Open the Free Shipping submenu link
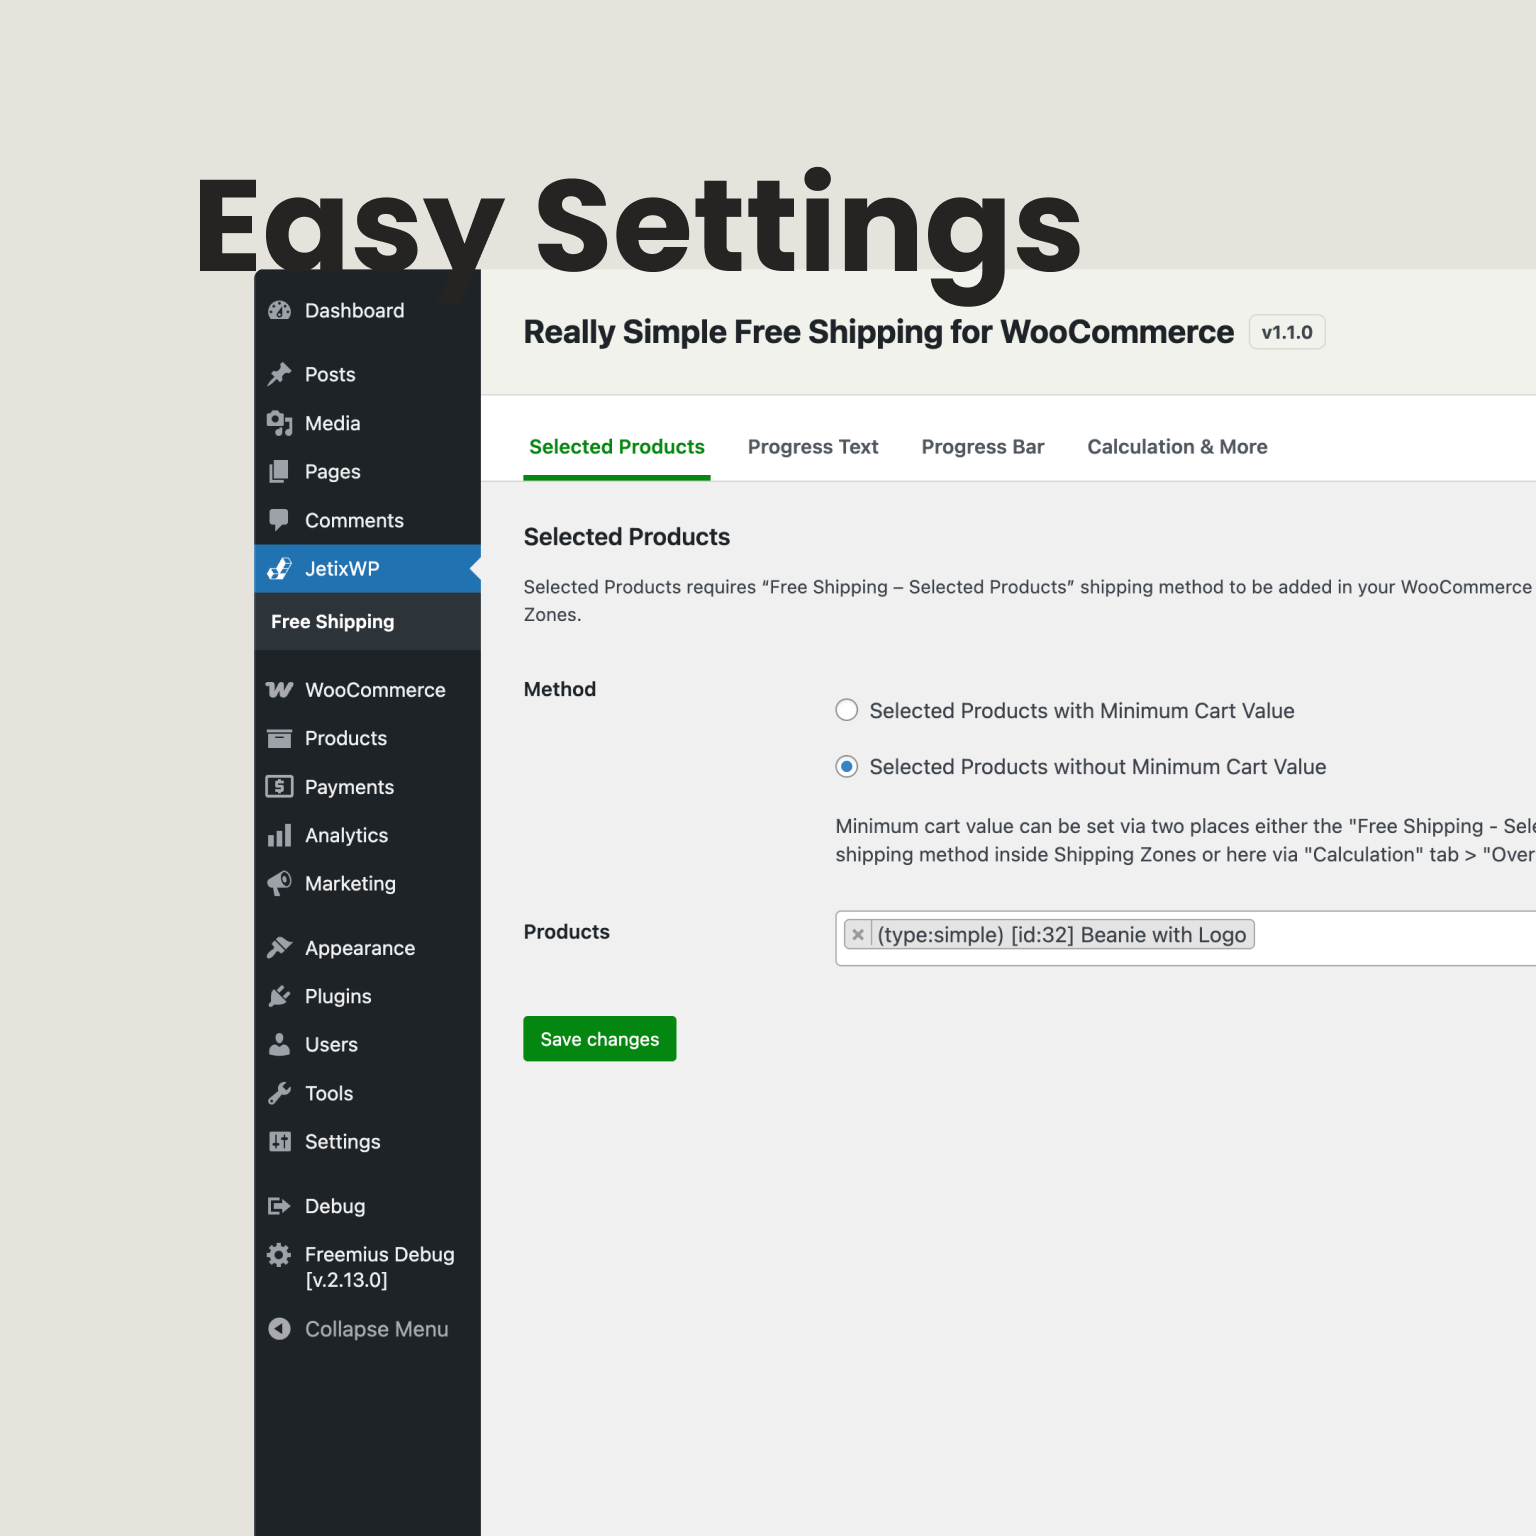 (x=333, y=622)
